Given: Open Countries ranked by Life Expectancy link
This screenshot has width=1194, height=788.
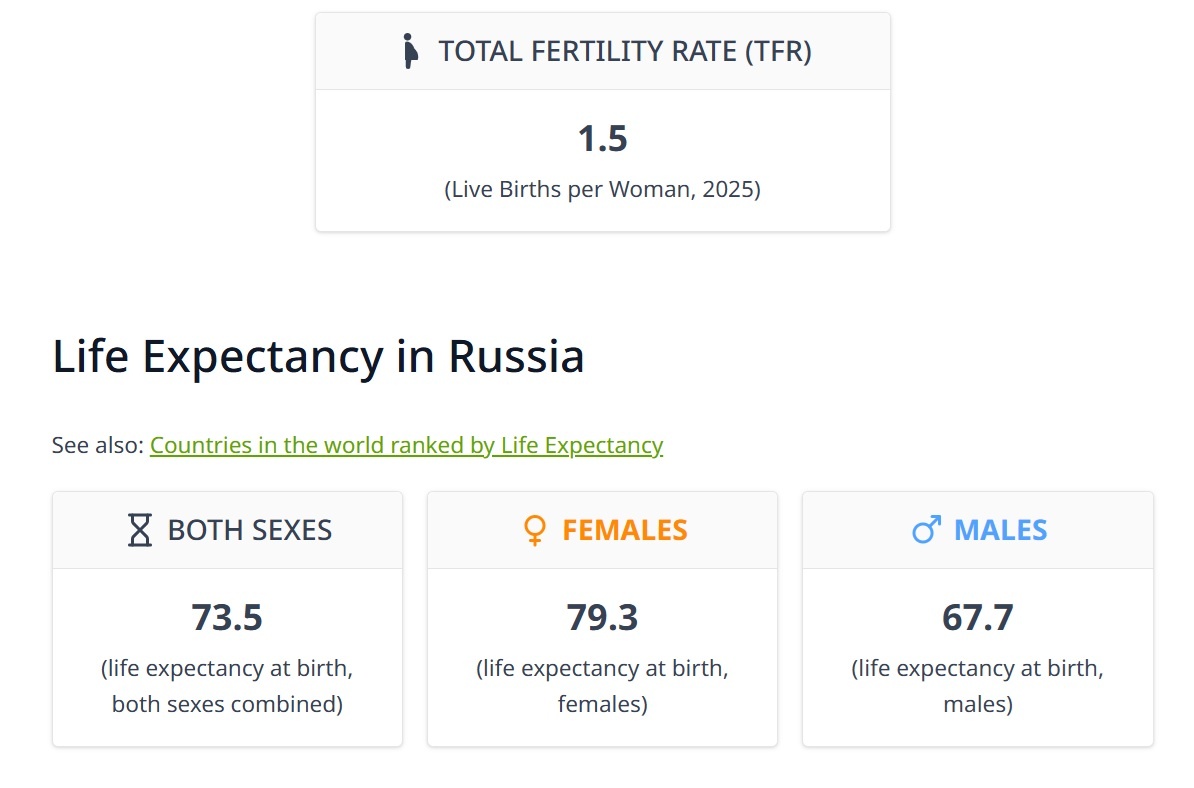Looking at the screenshot, I should pos(406,445).
